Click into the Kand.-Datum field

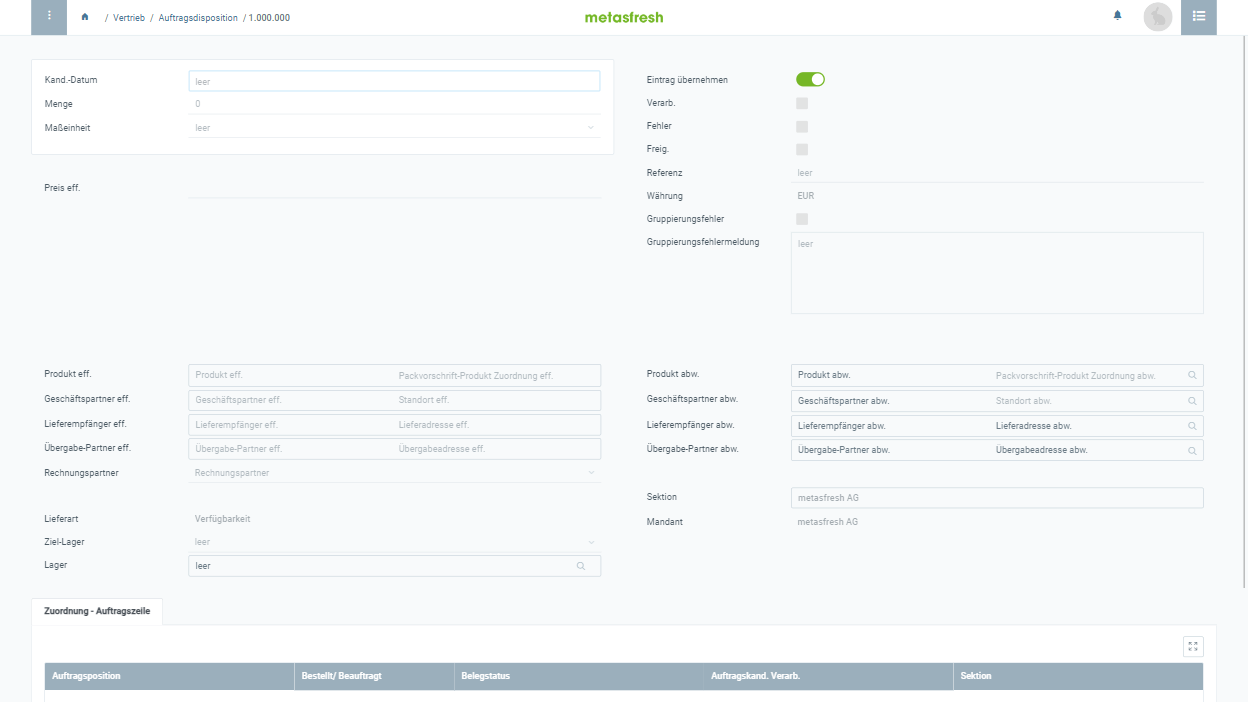(x=394, y=81)
